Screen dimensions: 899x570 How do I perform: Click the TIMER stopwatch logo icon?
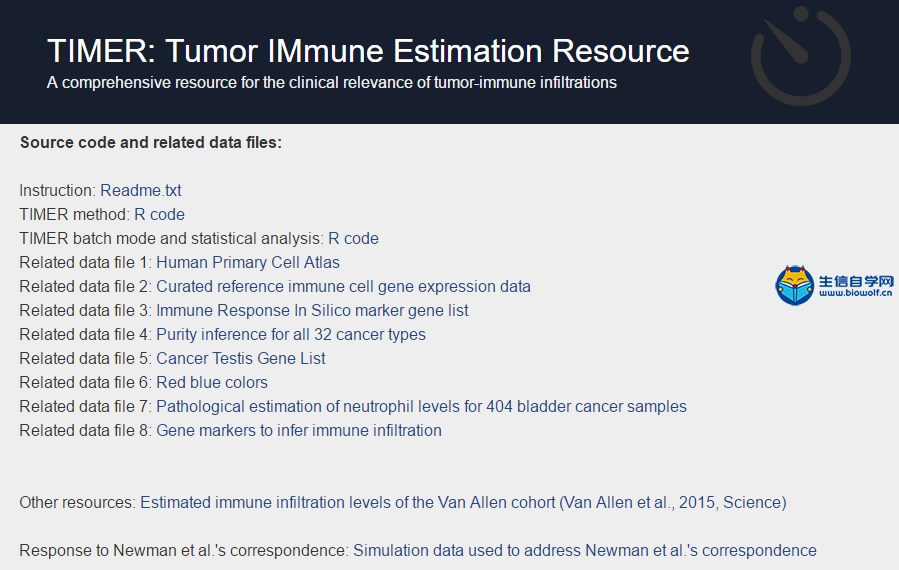800,56
